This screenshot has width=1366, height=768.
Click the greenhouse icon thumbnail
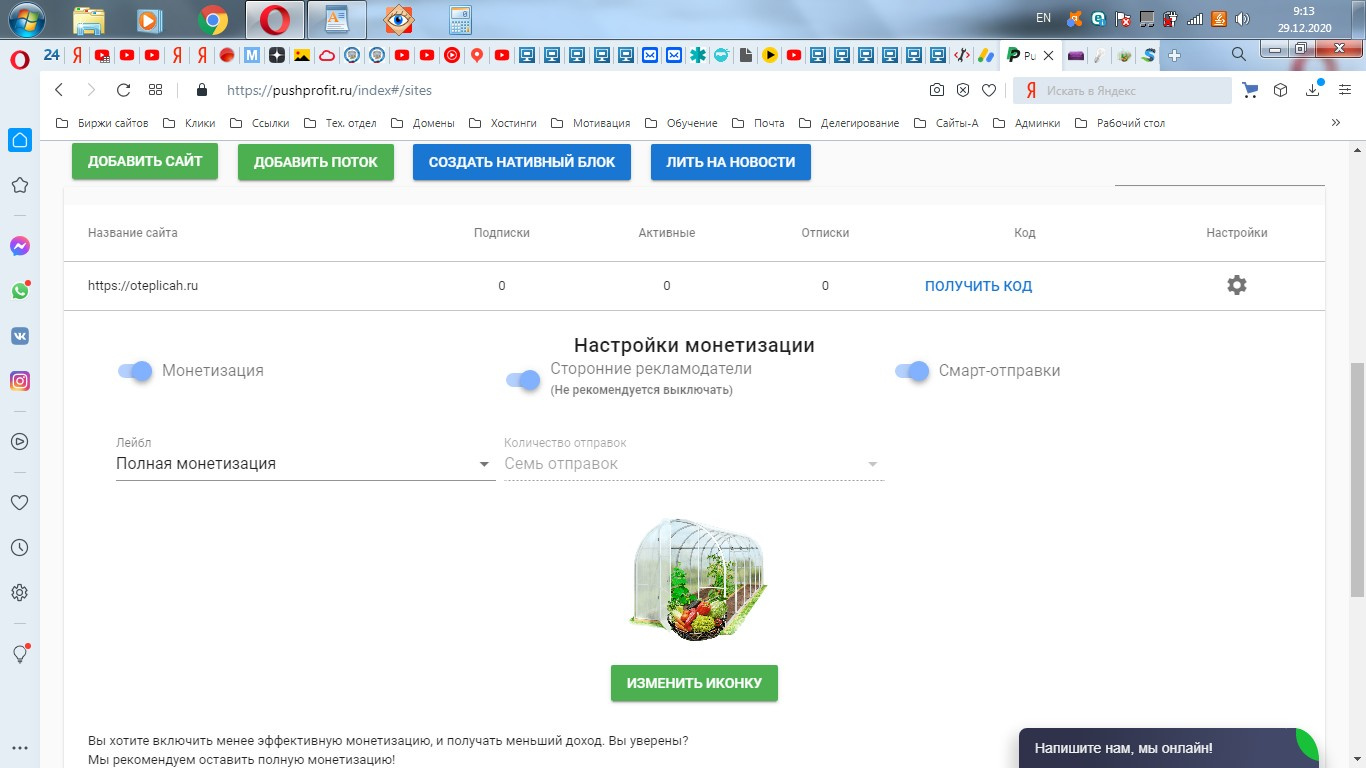696,580
